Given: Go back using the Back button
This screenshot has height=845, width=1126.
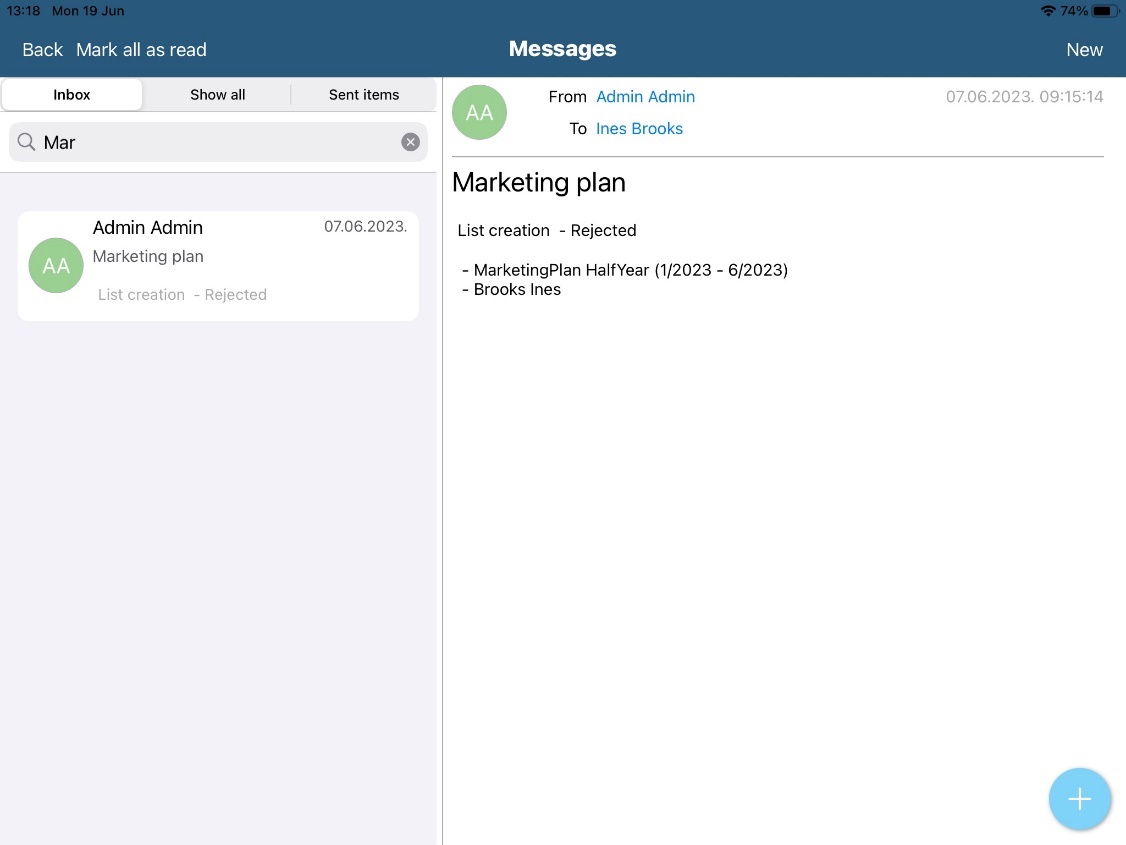Looking at the screenshot, I should tap(42, 50).
